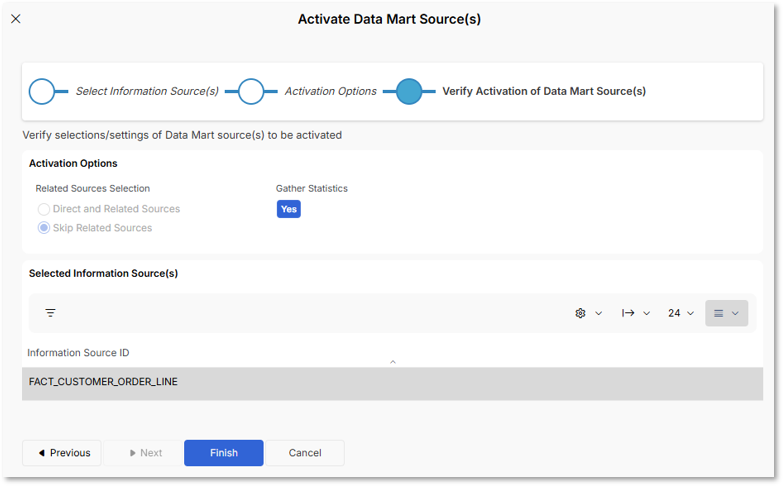Toggle the Gather Statistics Yes switch

click(x=289, y=209)
